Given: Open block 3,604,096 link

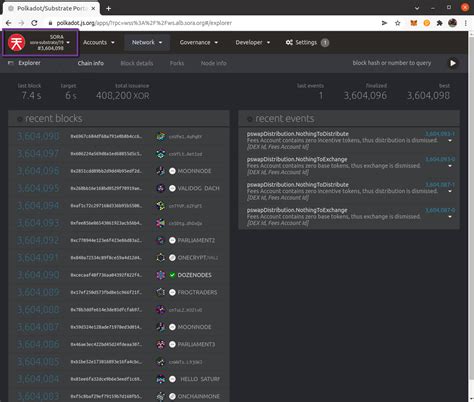Looking at the screenshot, I should coord(38,171).
